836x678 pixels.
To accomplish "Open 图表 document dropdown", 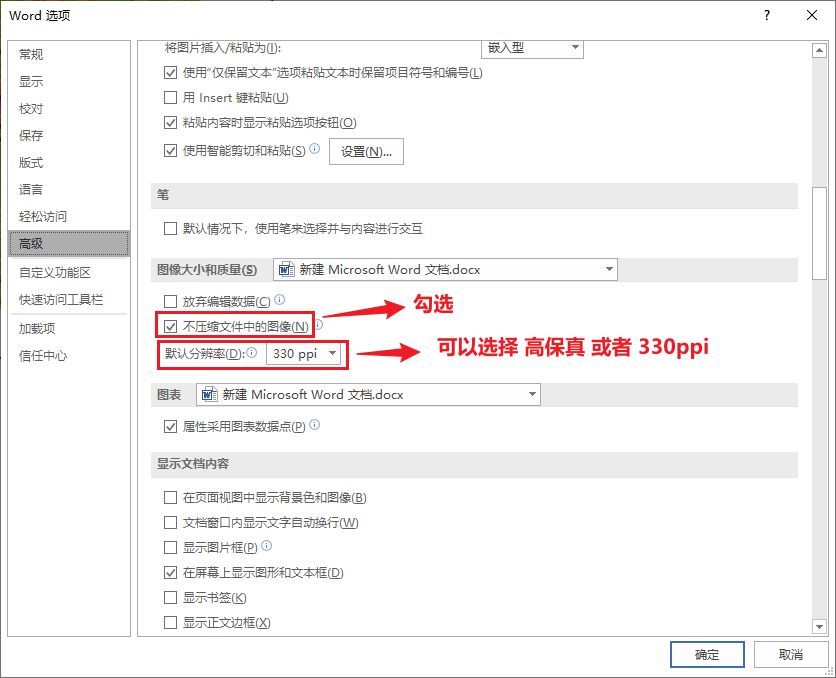I will tap(368, 394).
